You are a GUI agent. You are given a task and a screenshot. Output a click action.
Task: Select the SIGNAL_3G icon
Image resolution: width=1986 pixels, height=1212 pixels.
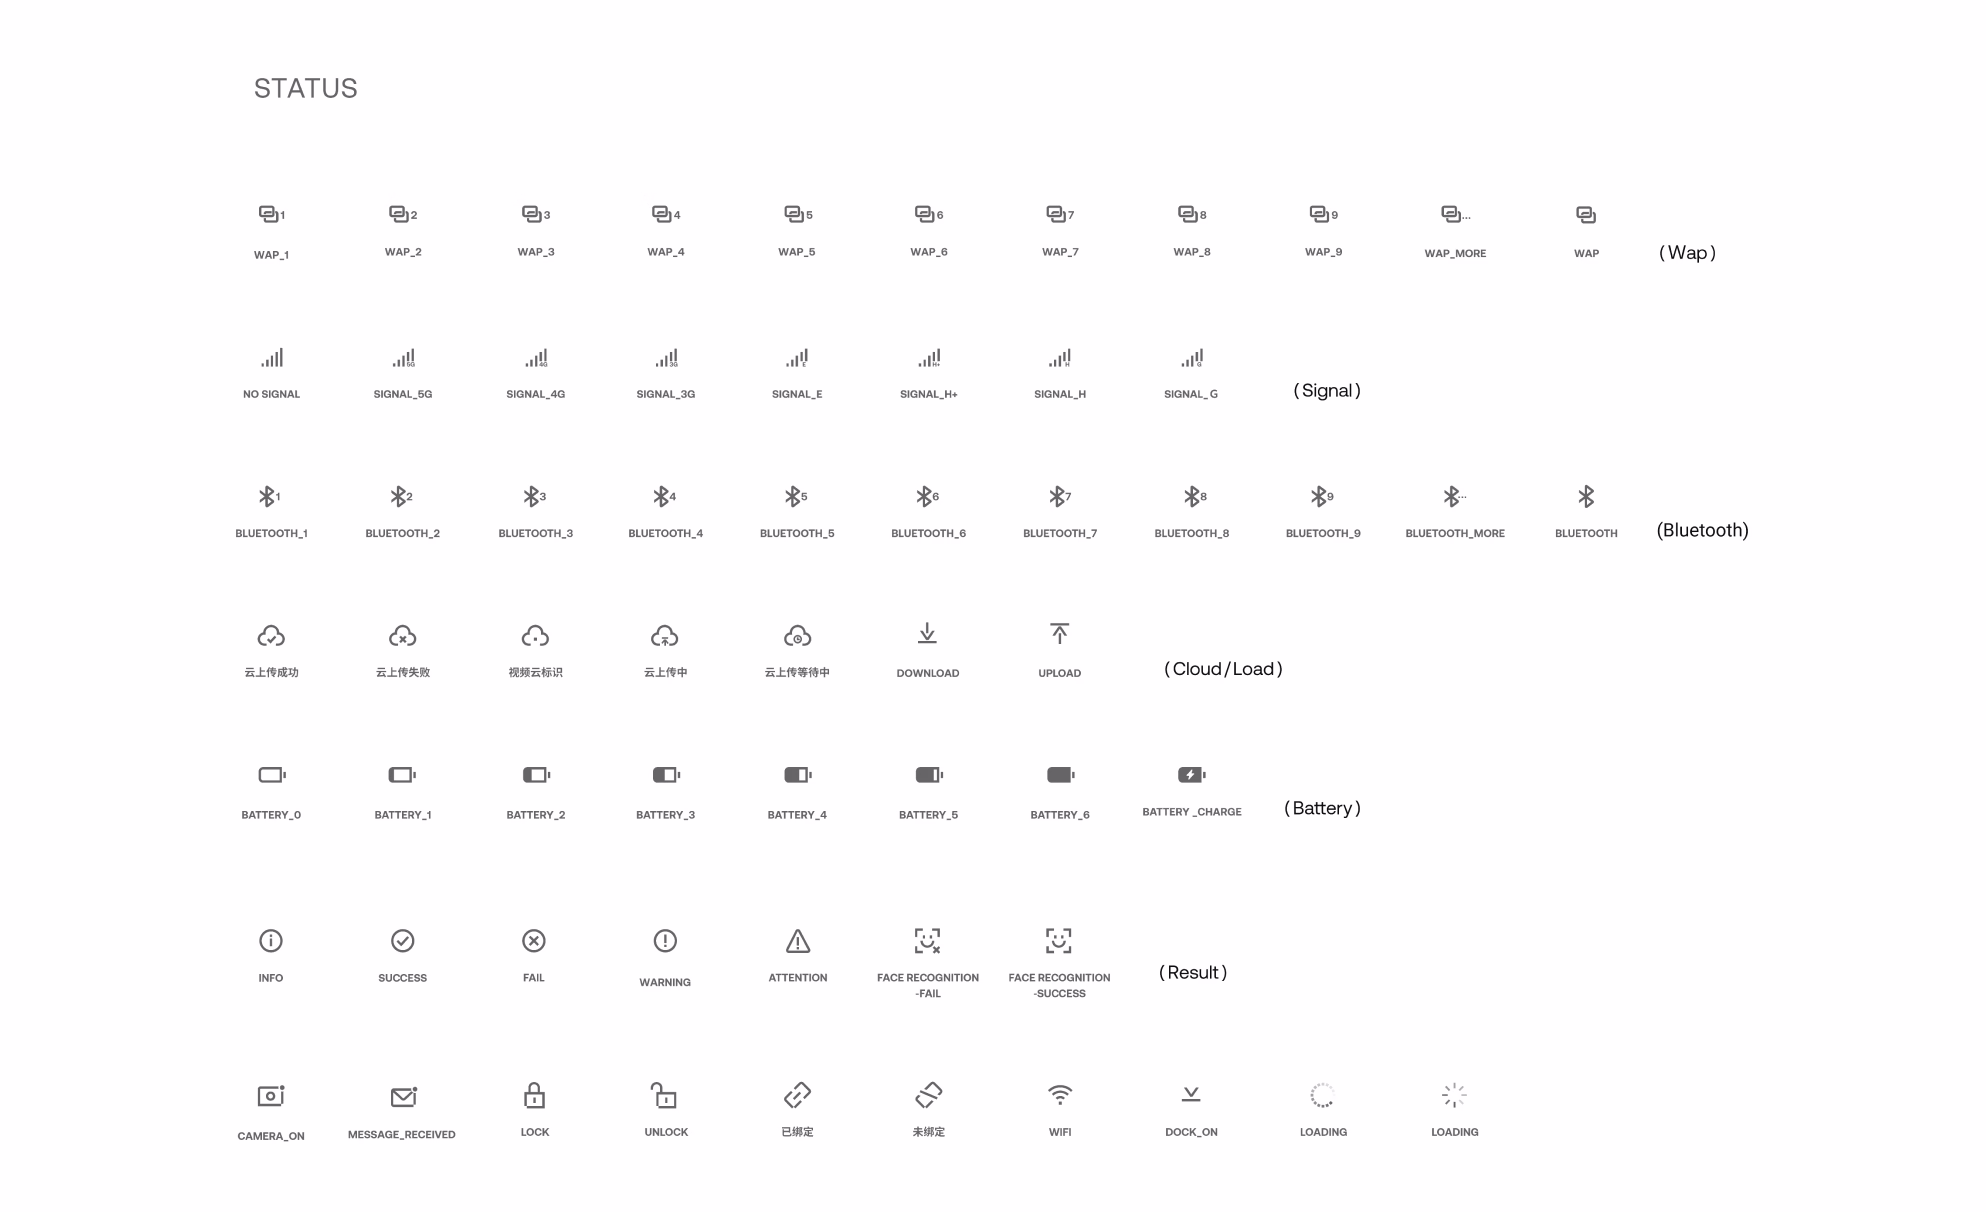(666, 357)
